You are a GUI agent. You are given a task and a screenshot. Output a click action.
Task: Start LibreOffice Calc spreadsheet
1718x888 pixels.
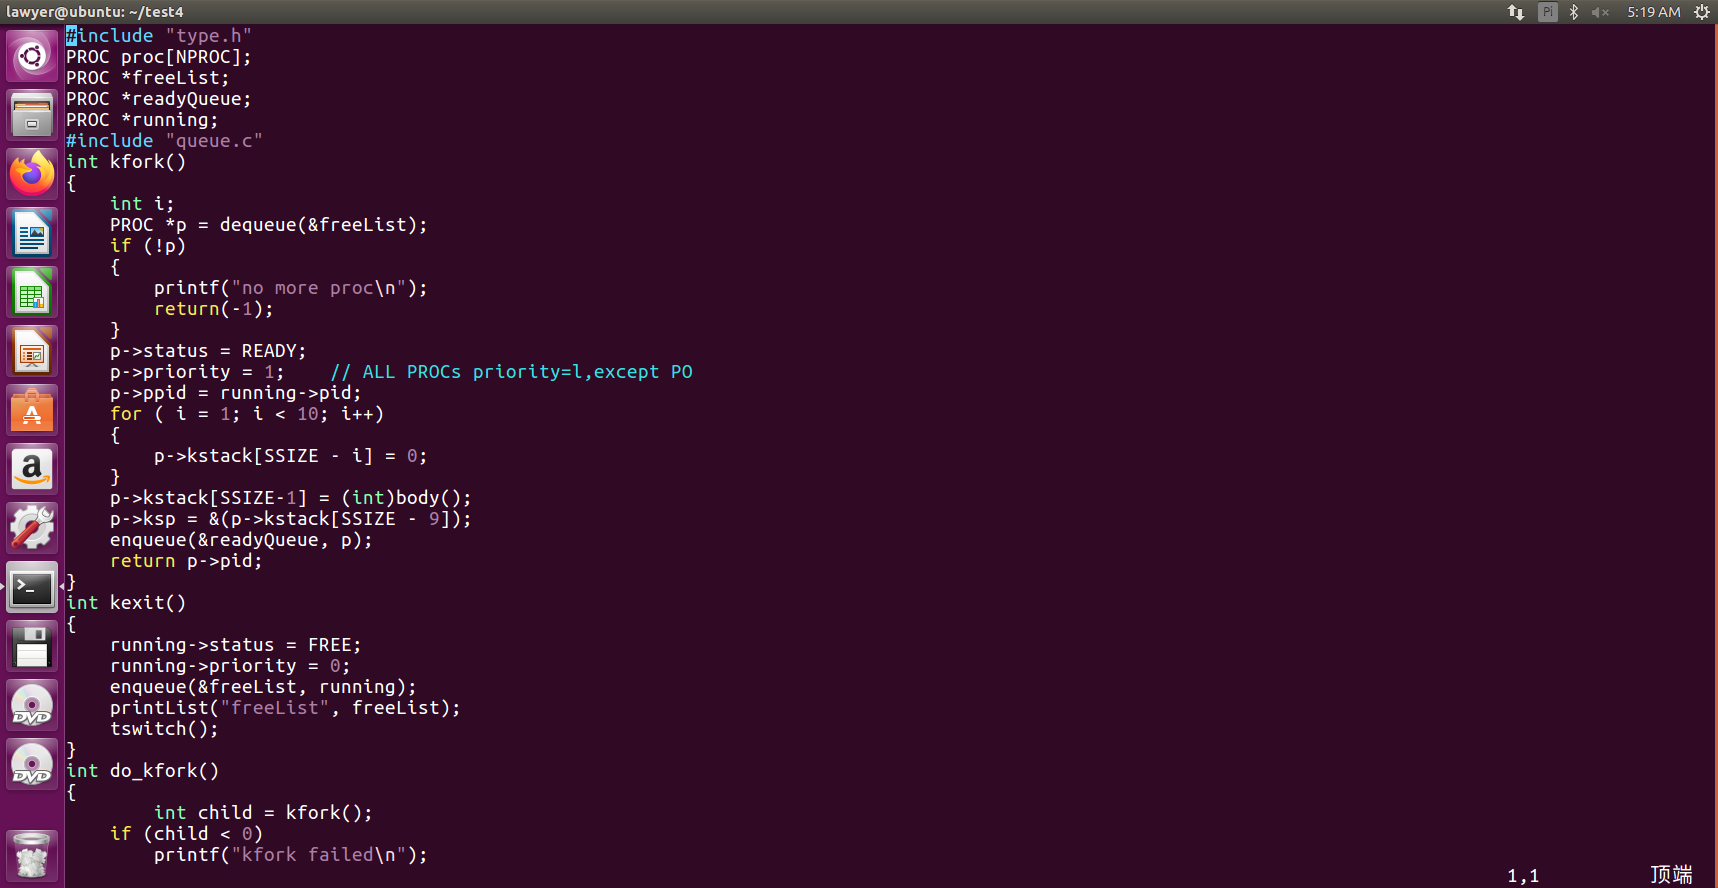(x=32, y=293)
